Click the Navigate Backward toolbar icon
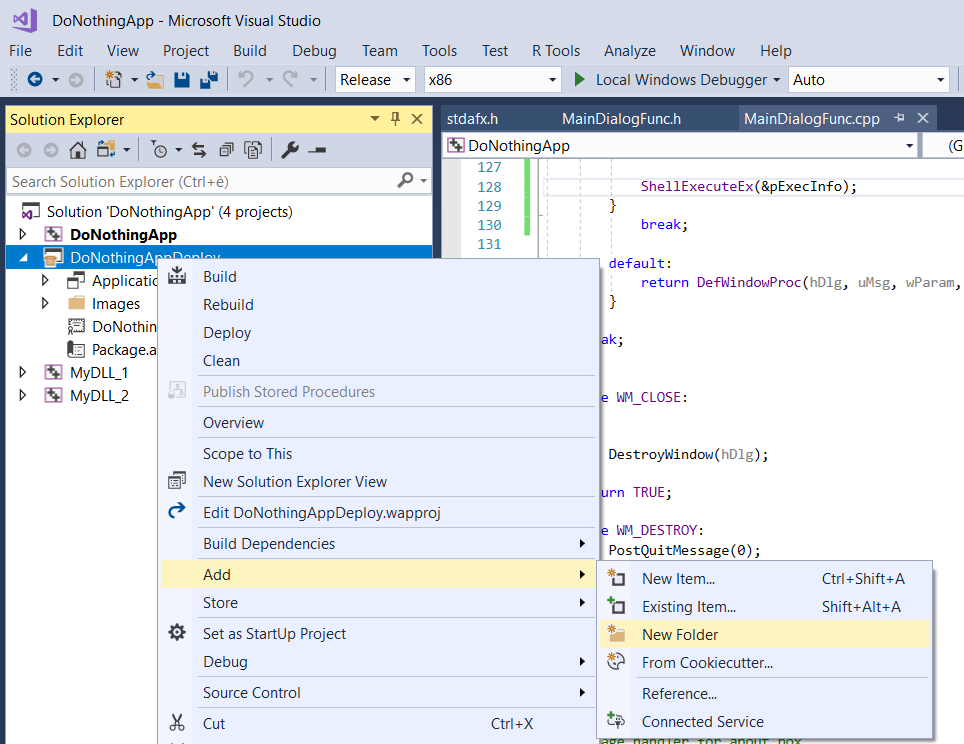The image size is (964, 744). click(x=35, y=79)
